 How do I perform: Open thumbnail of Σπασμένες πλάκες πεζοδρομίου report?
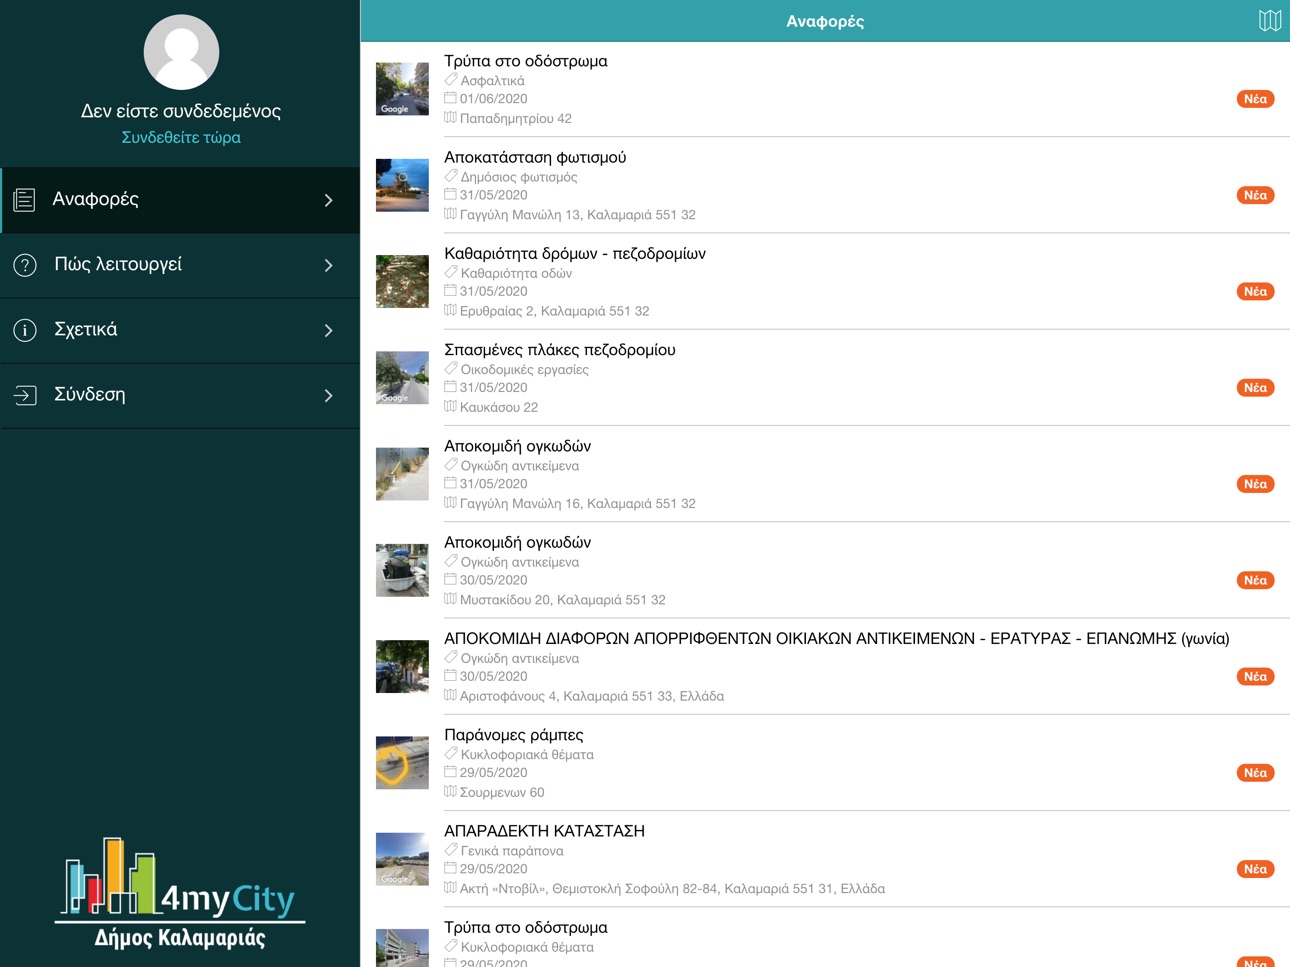tap(402, 377)
